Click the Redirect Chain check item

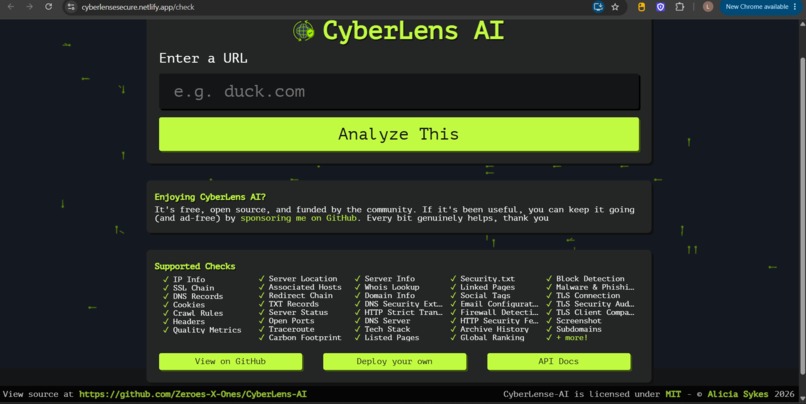point(300,296)
